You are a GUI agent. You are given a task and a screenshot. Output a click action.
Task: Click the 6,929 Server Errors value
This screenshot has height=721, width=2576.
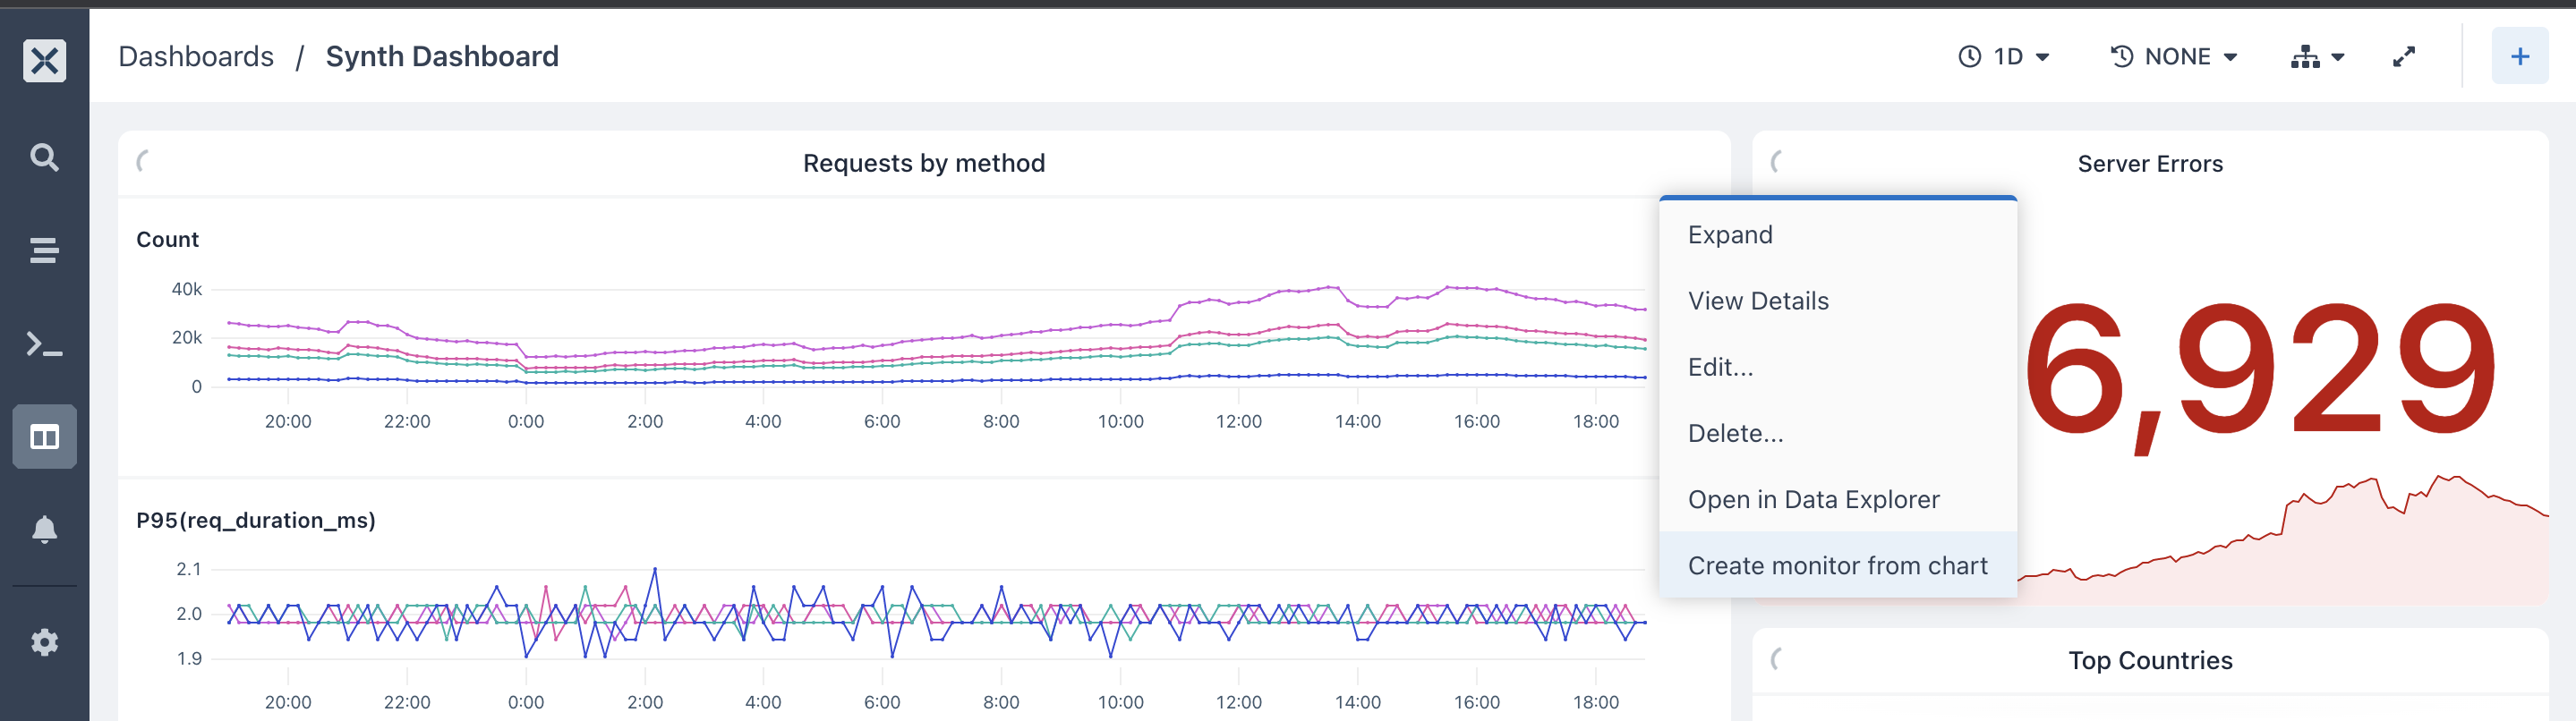pos(2260,372)
